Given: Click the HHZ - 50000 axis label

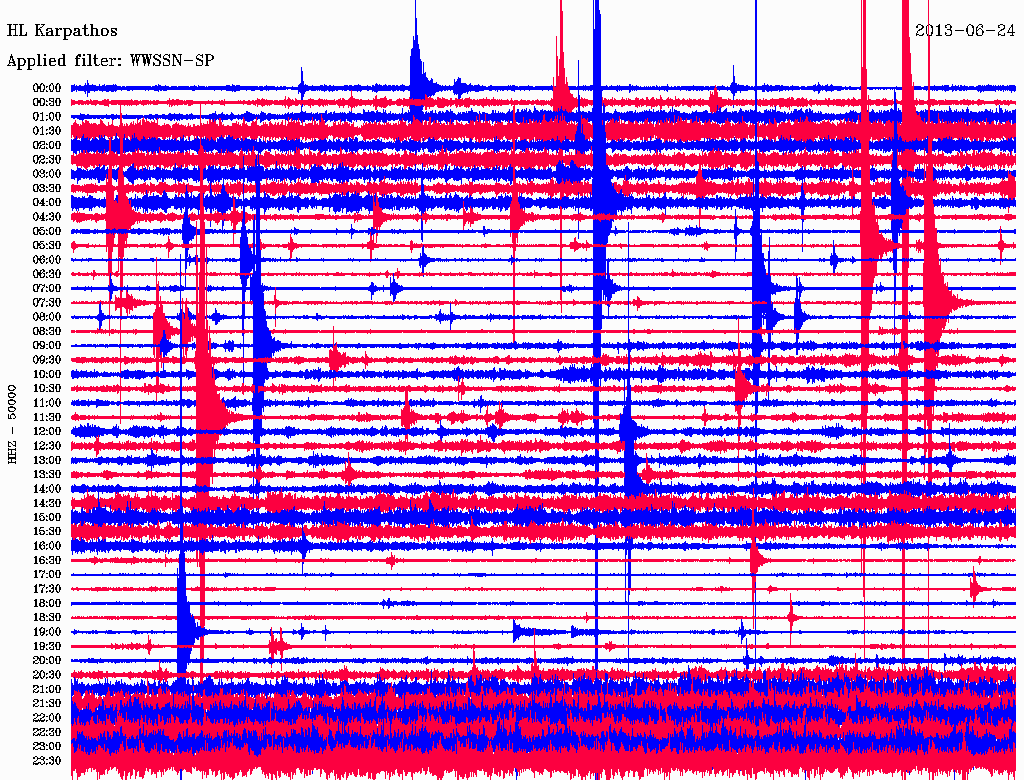Looking at the screenshot, I should point(13,424).
